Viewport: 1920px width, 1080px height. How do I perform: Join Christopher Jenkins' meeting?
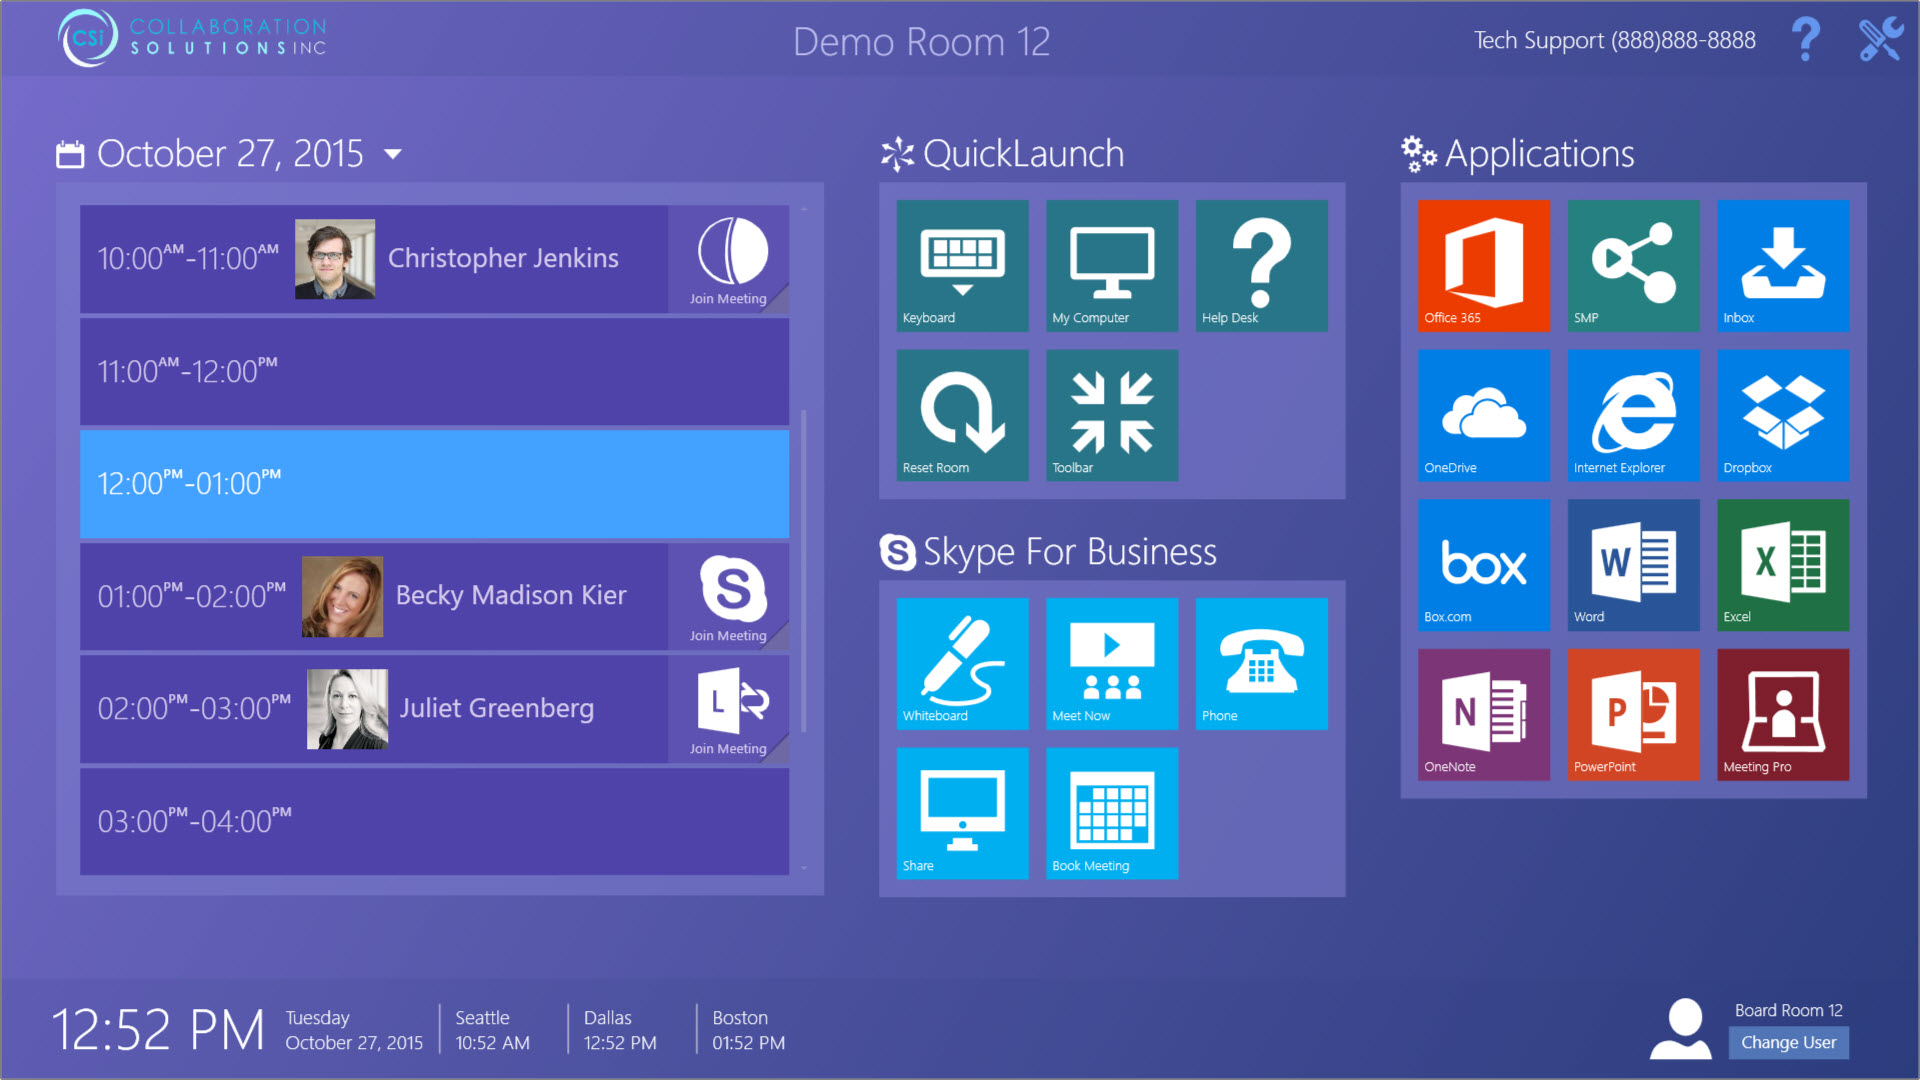pos(729,260)
